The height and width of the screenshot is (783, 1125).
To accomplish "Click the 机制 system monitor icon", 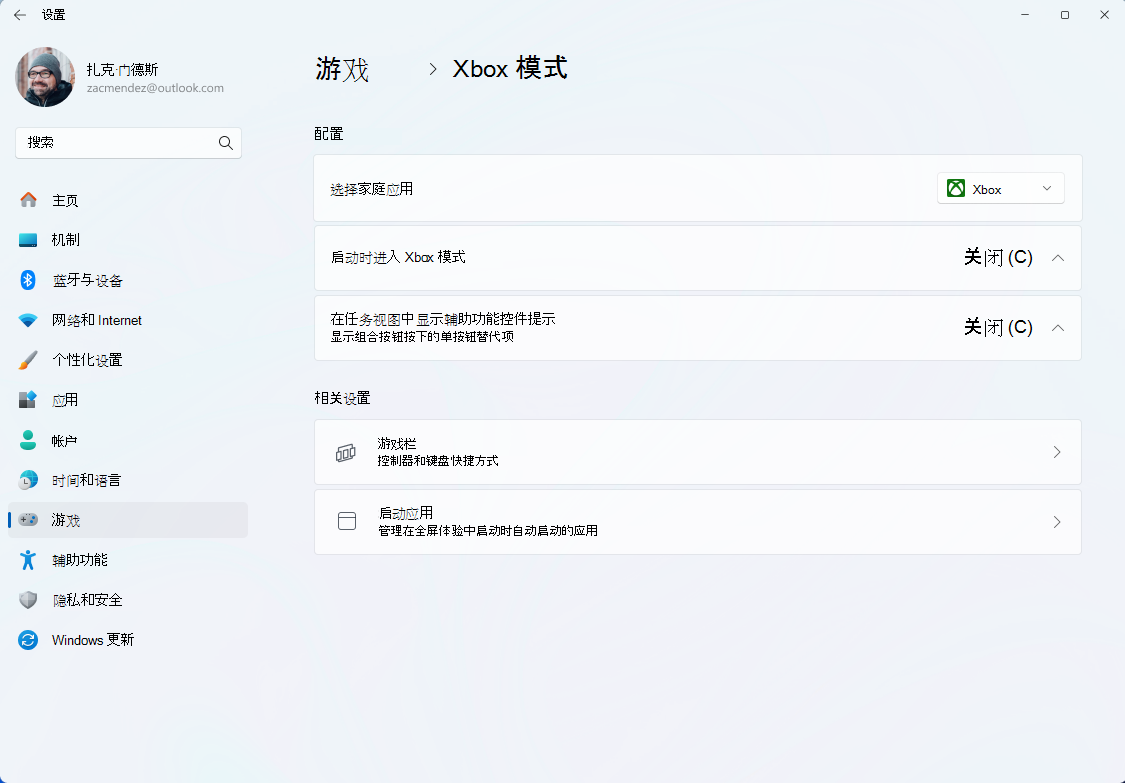I will click(x=28, y=240).
